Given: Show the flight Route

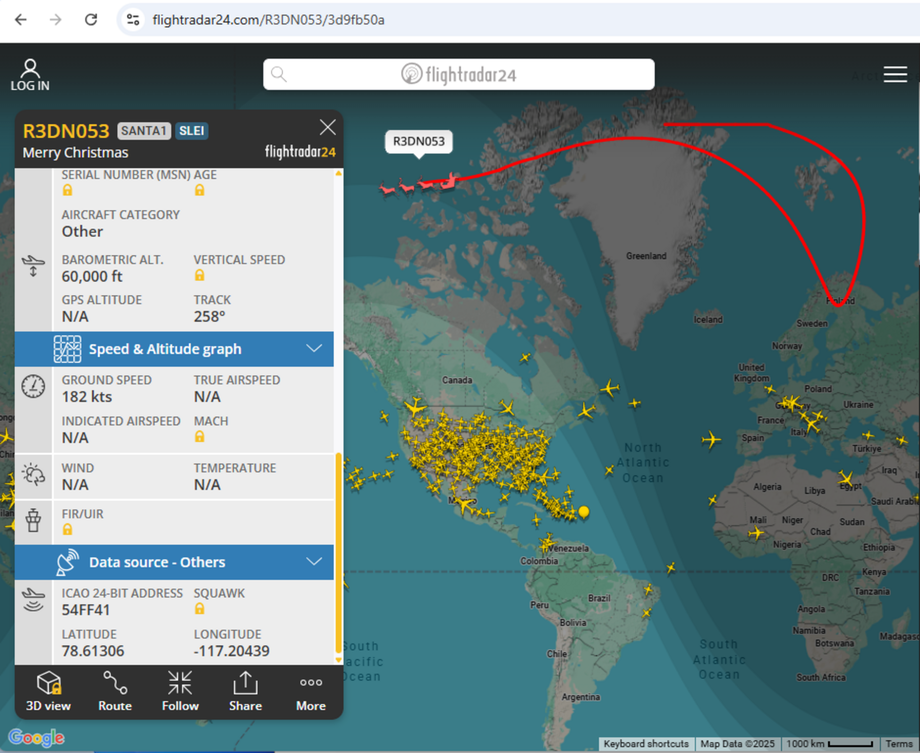Looking at the screenshot, I should [x=115, y=691].
